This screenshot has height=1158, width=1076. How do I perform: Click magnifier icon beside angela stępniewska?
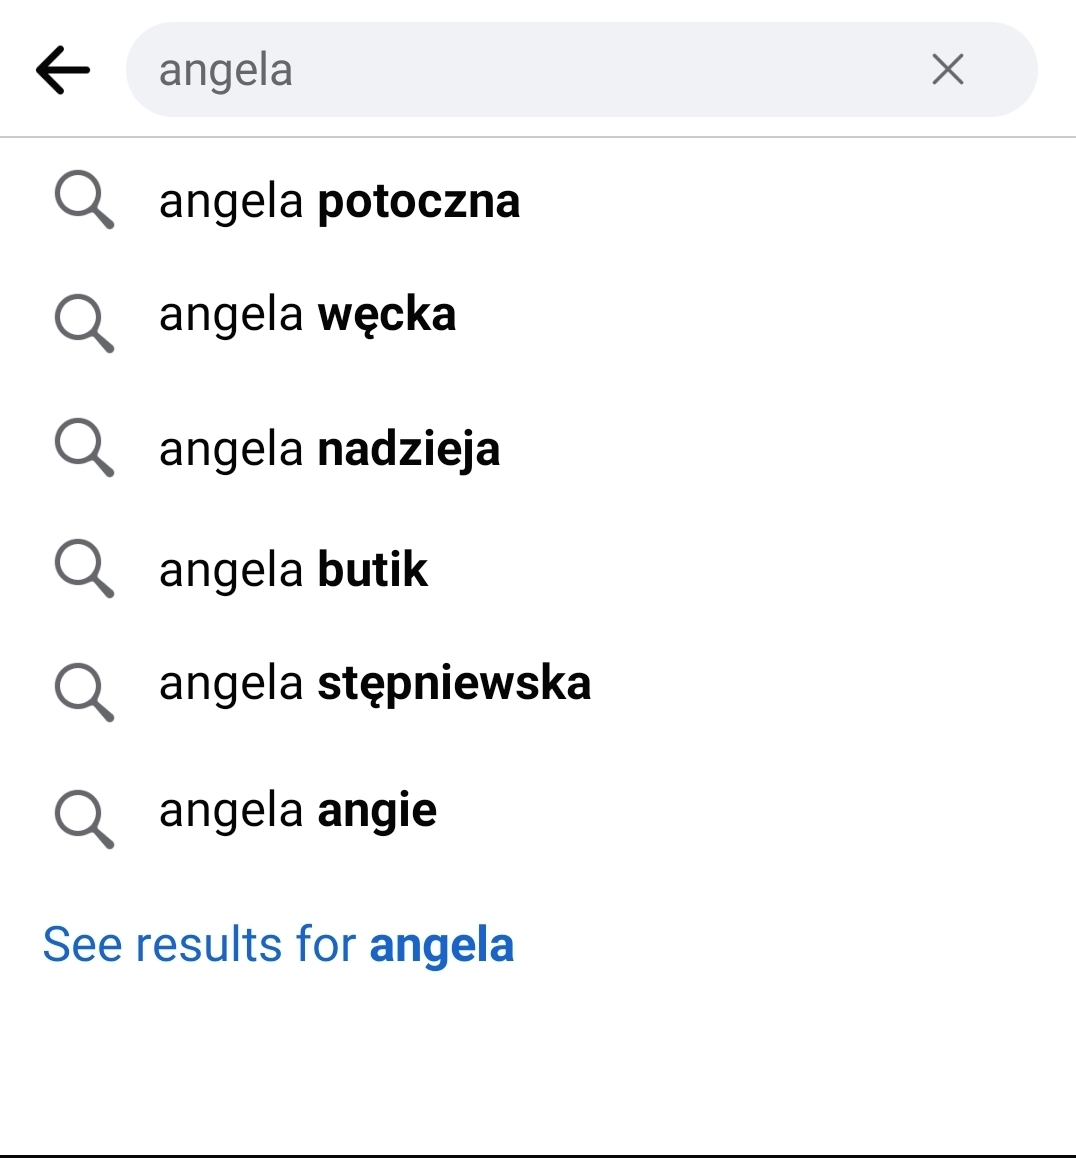click(x=84, y=691)
